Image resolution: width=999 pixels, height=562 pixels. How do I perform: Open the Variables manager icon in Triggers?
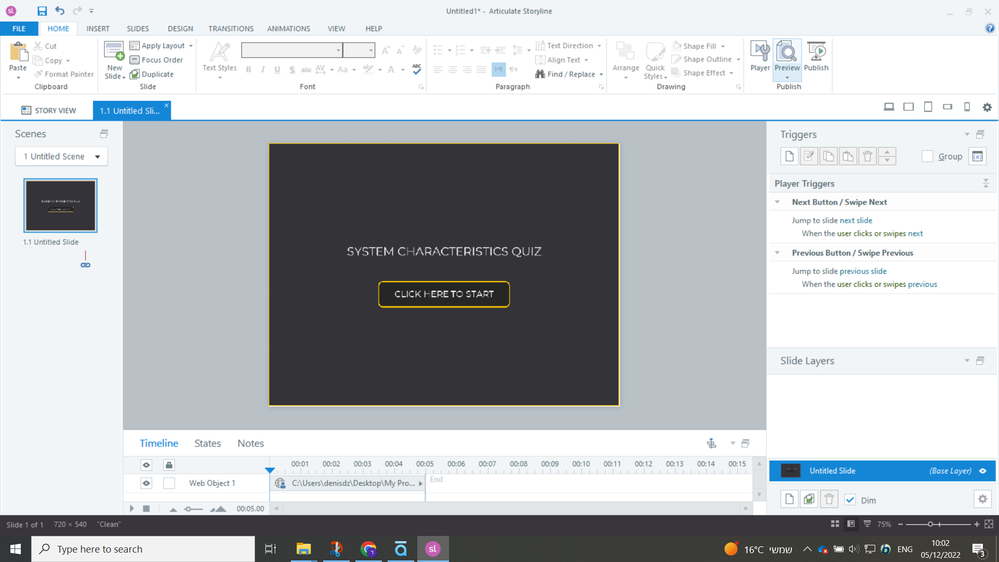977,157
